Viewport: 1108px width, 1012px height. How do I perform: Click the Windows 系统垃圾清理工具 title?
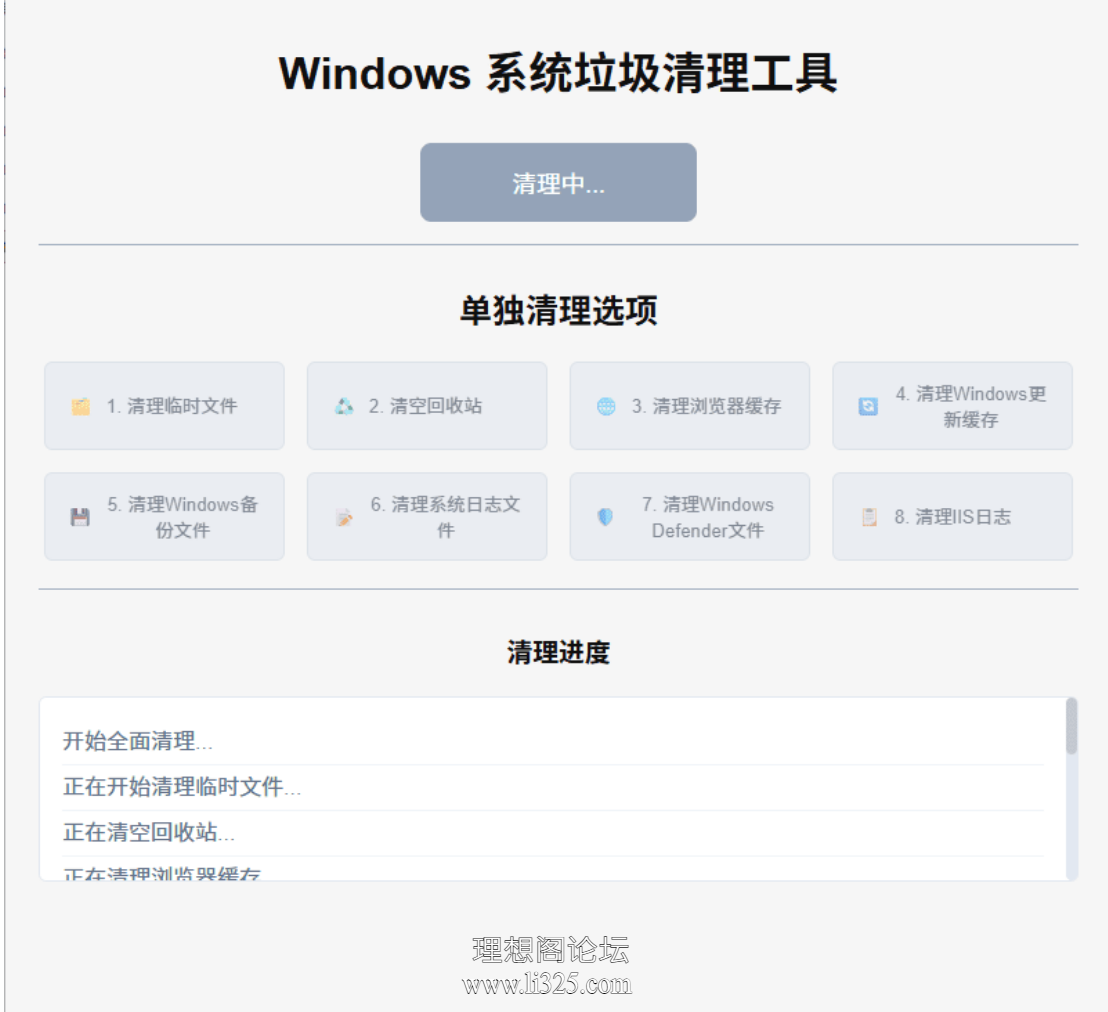click(558, 73)
